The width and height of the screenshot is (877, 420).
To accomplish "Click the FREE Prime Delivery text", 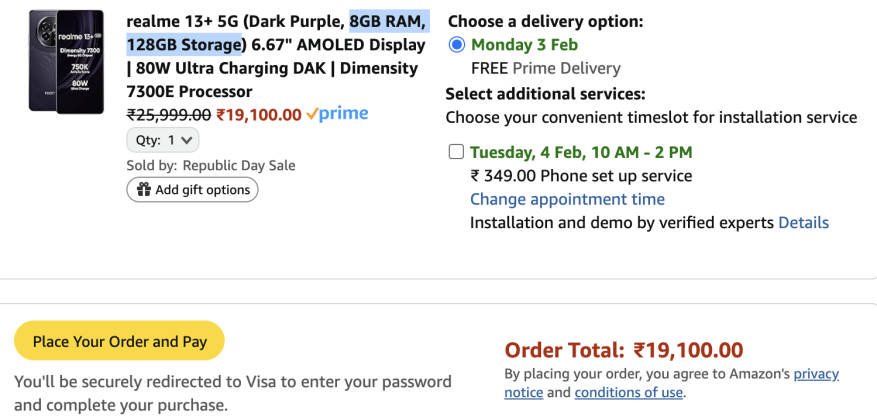I will (545, 68).
